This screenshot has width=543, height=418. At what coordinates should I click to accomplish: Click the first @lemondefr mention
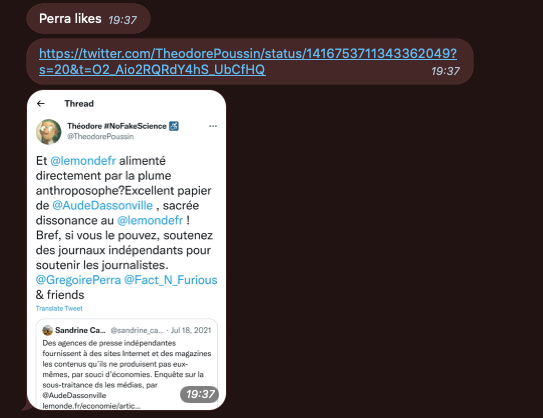83,161
